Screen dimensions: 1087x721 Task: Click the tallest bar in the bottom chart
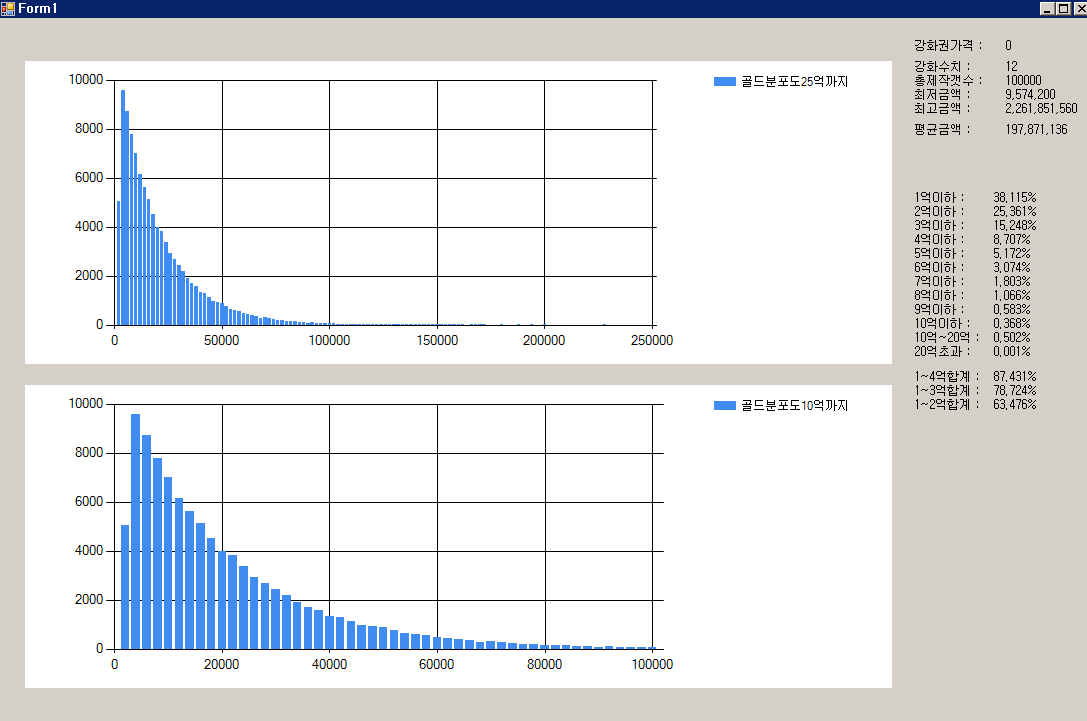point(135,530)
